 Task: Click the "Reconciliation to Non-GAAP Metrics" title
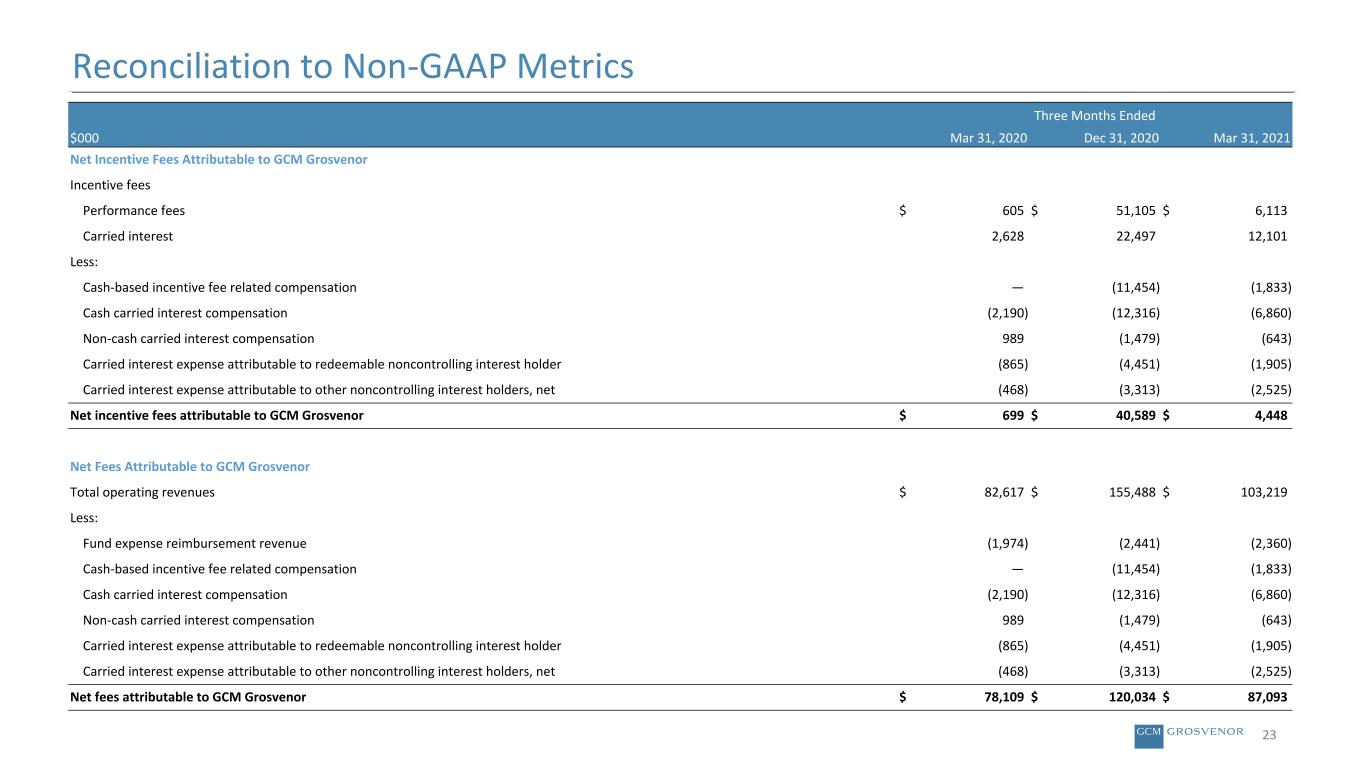353,66
